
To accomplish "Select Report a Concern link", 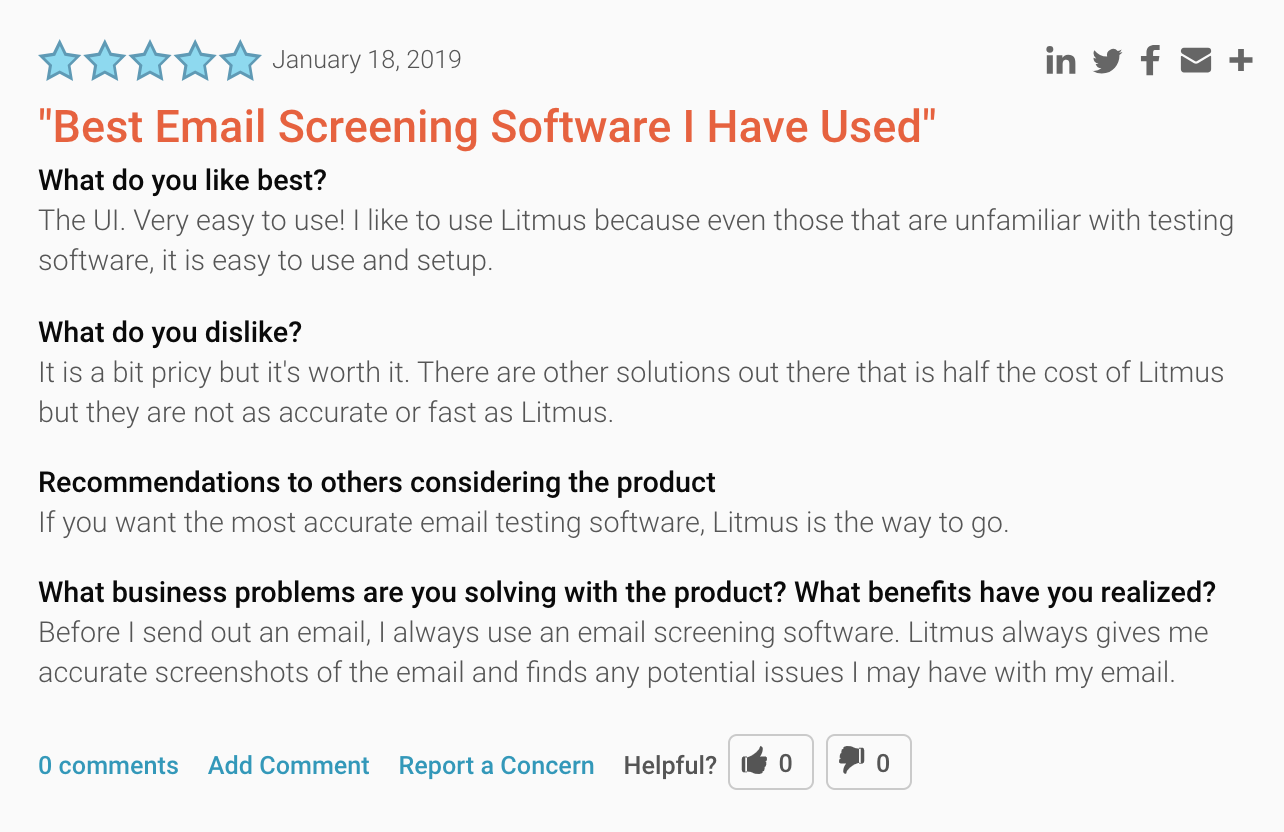I will 496,766.
